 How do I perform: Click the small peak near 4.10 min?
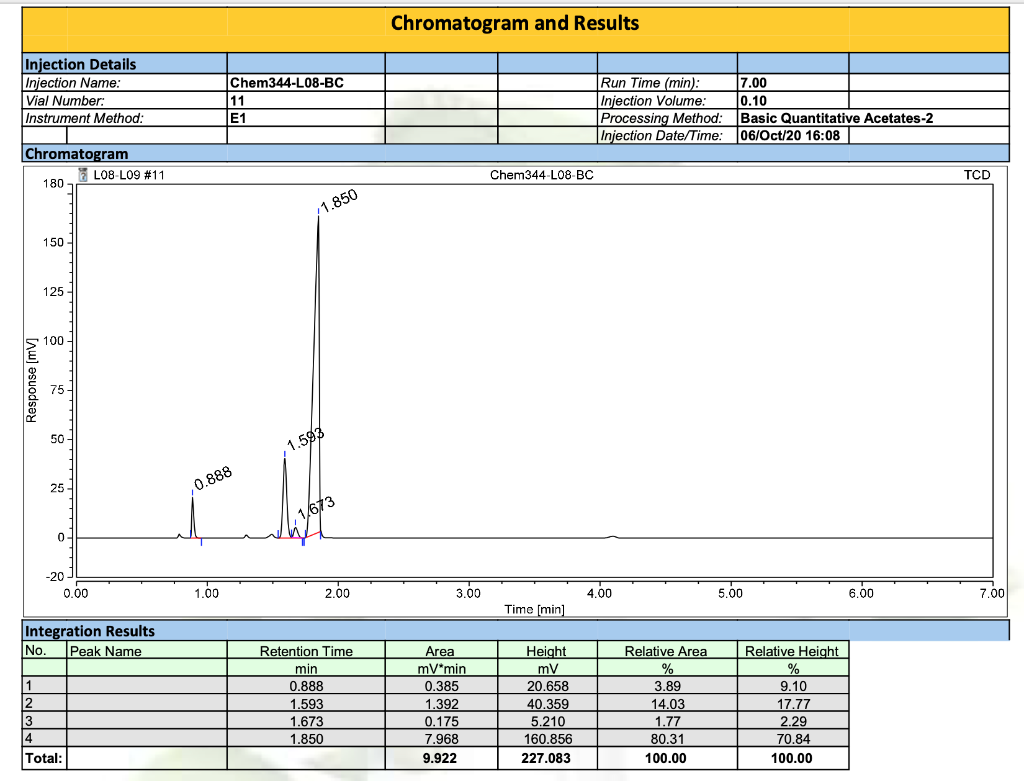(x=613, y=537)
